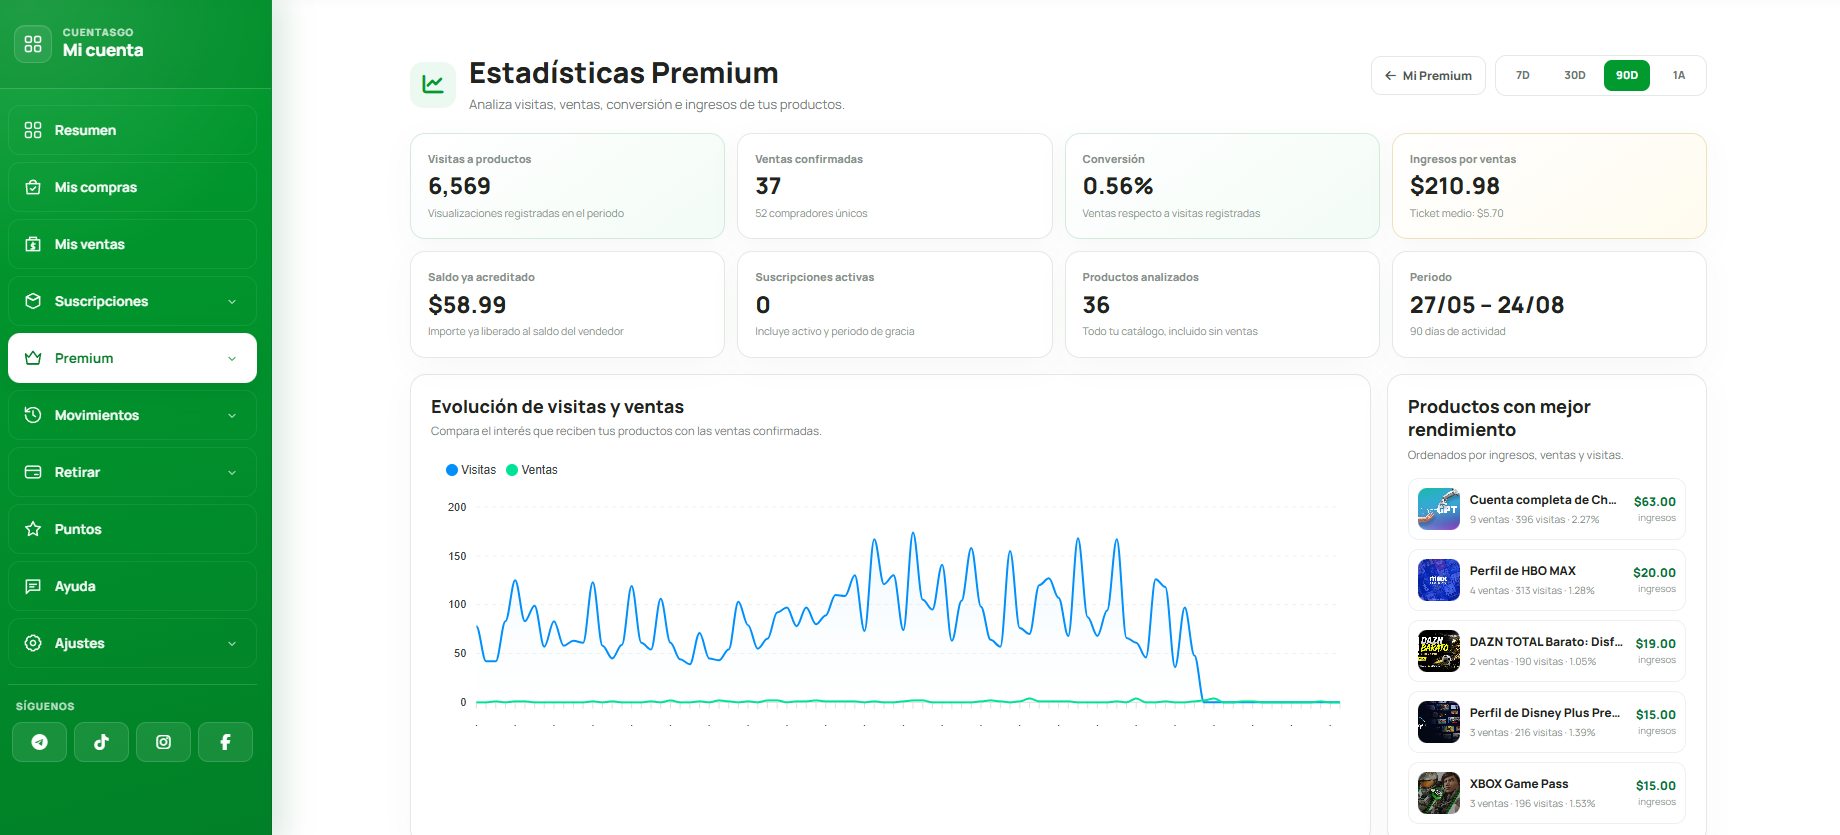The image size is (1840, 835).
Task: Open XBOX Game Pass product title
Action: click(1519, 784)
